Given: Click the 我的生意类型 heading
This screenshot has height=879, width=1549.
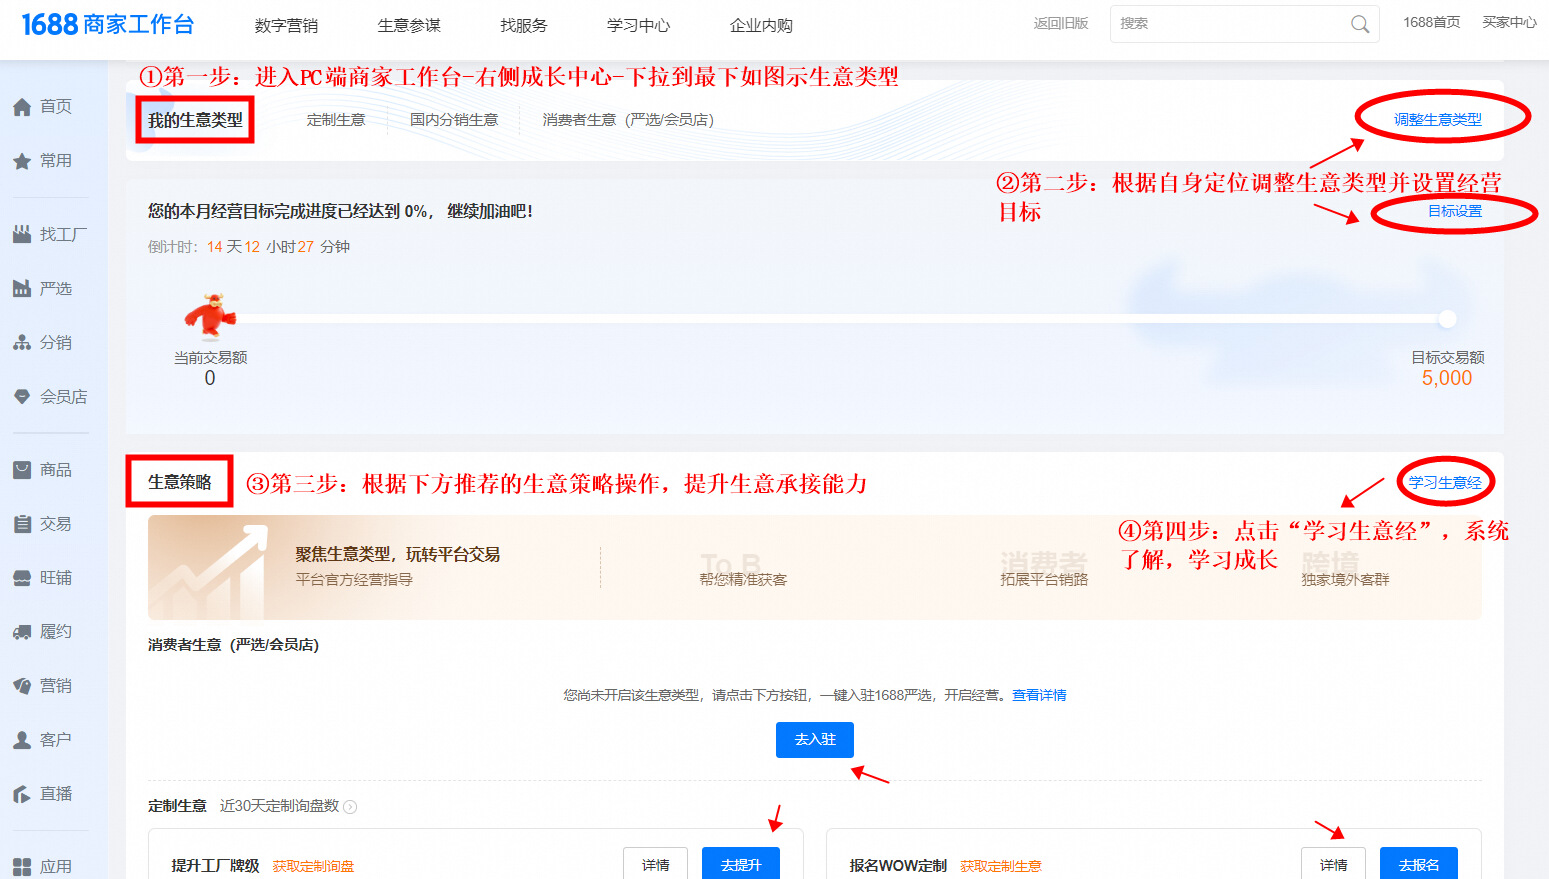Looking at the screenshot, I should [195, 120].
